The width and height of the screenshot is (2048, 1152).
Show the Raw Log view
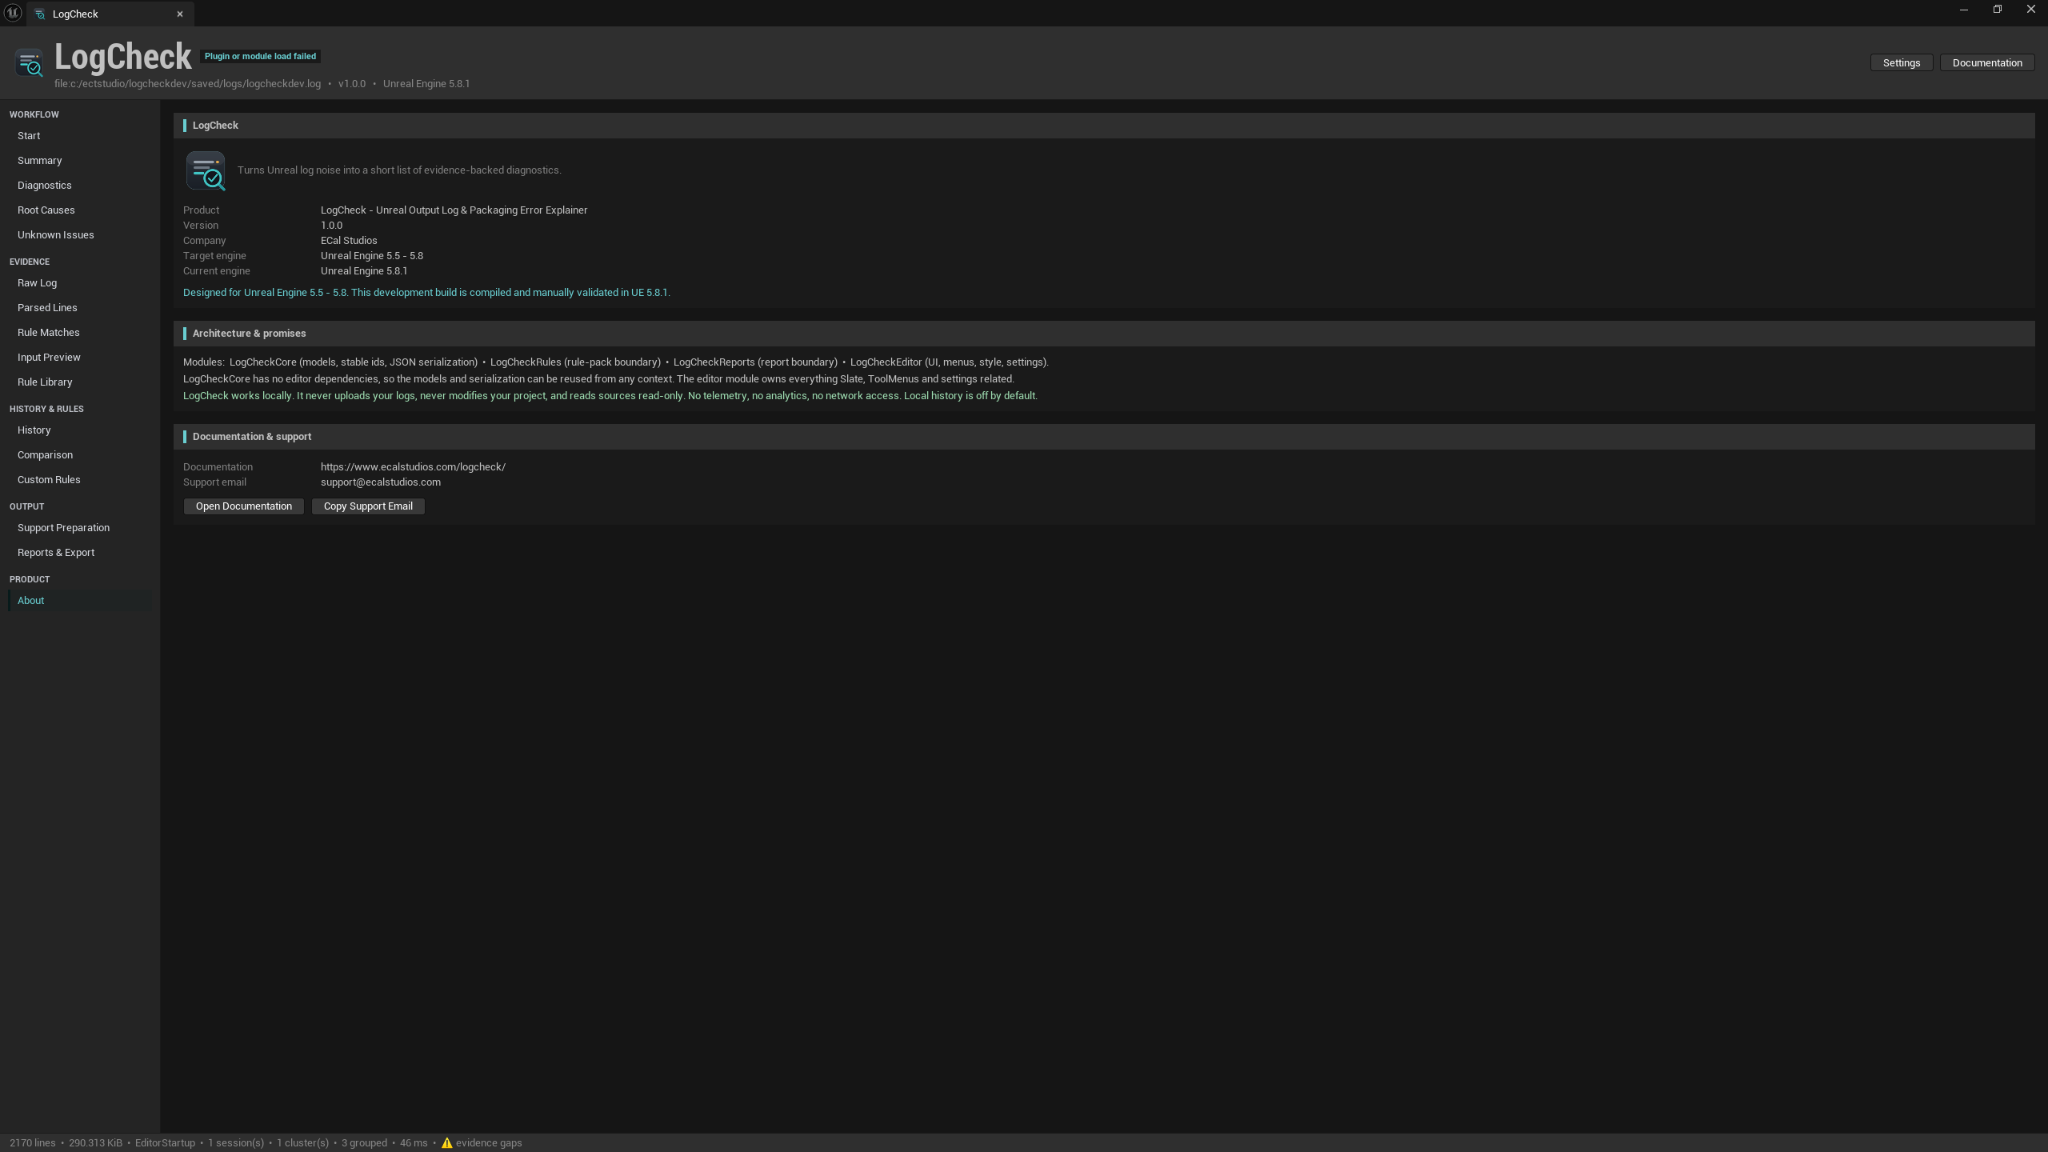click(x=80, y=284)
